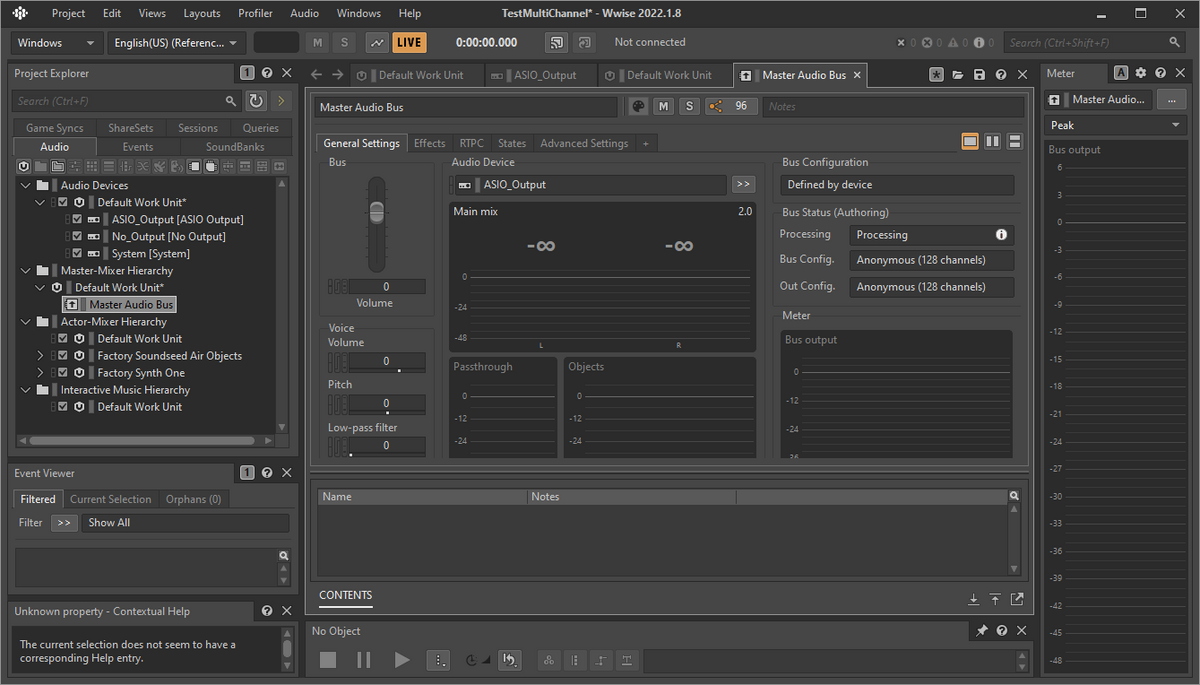Click the Audio Device '>>' button
Viewport: 1200px width, 685px height.
743,184
